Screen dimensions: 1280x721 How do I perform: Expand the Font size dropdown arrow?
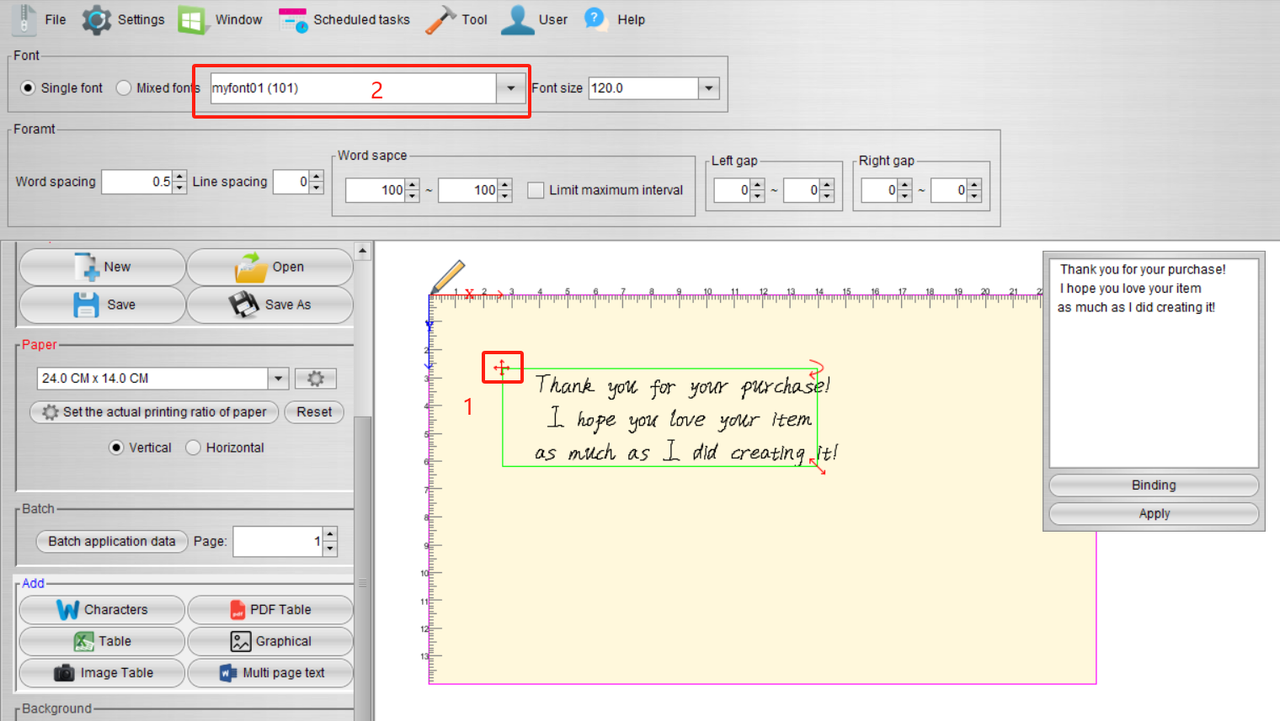[x=708, y=88]
